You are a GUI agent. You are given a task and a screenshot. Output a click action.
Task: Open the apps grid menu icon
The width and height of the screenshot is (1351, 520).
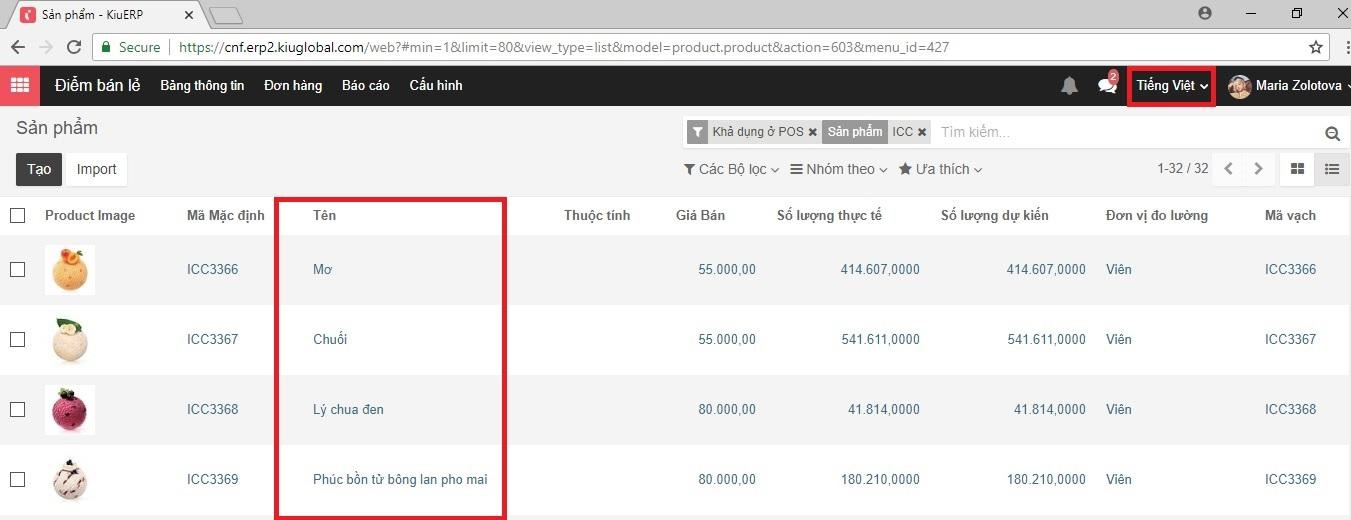click(20, 85)
